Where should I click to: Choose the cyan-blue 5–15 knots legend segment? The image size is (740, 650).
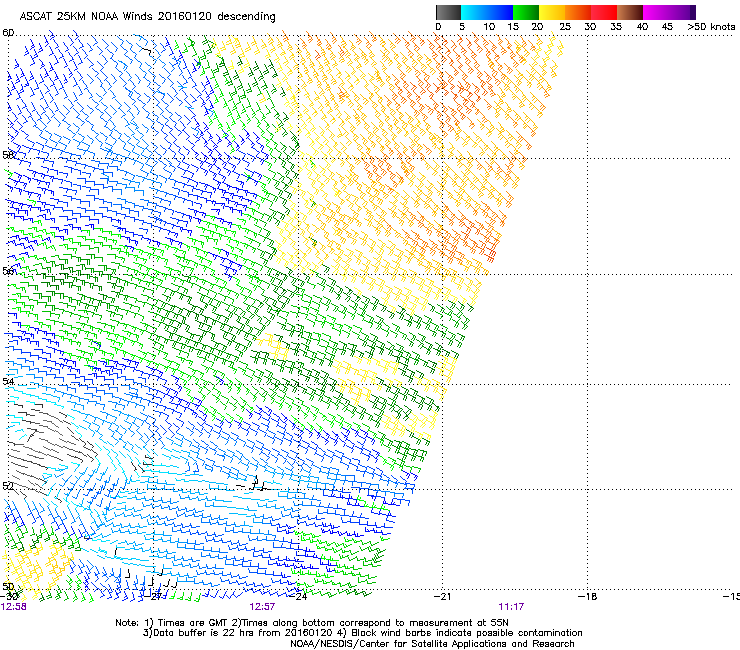pyautogui.click(x=487, y=12)
